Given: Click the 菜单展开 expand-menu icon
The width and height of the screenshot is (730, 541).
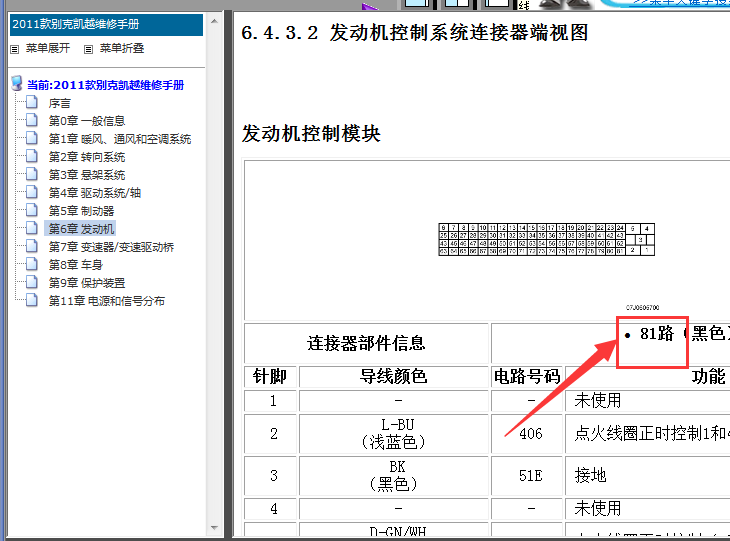Looking at the screenshot, I should tap(14, 49).
